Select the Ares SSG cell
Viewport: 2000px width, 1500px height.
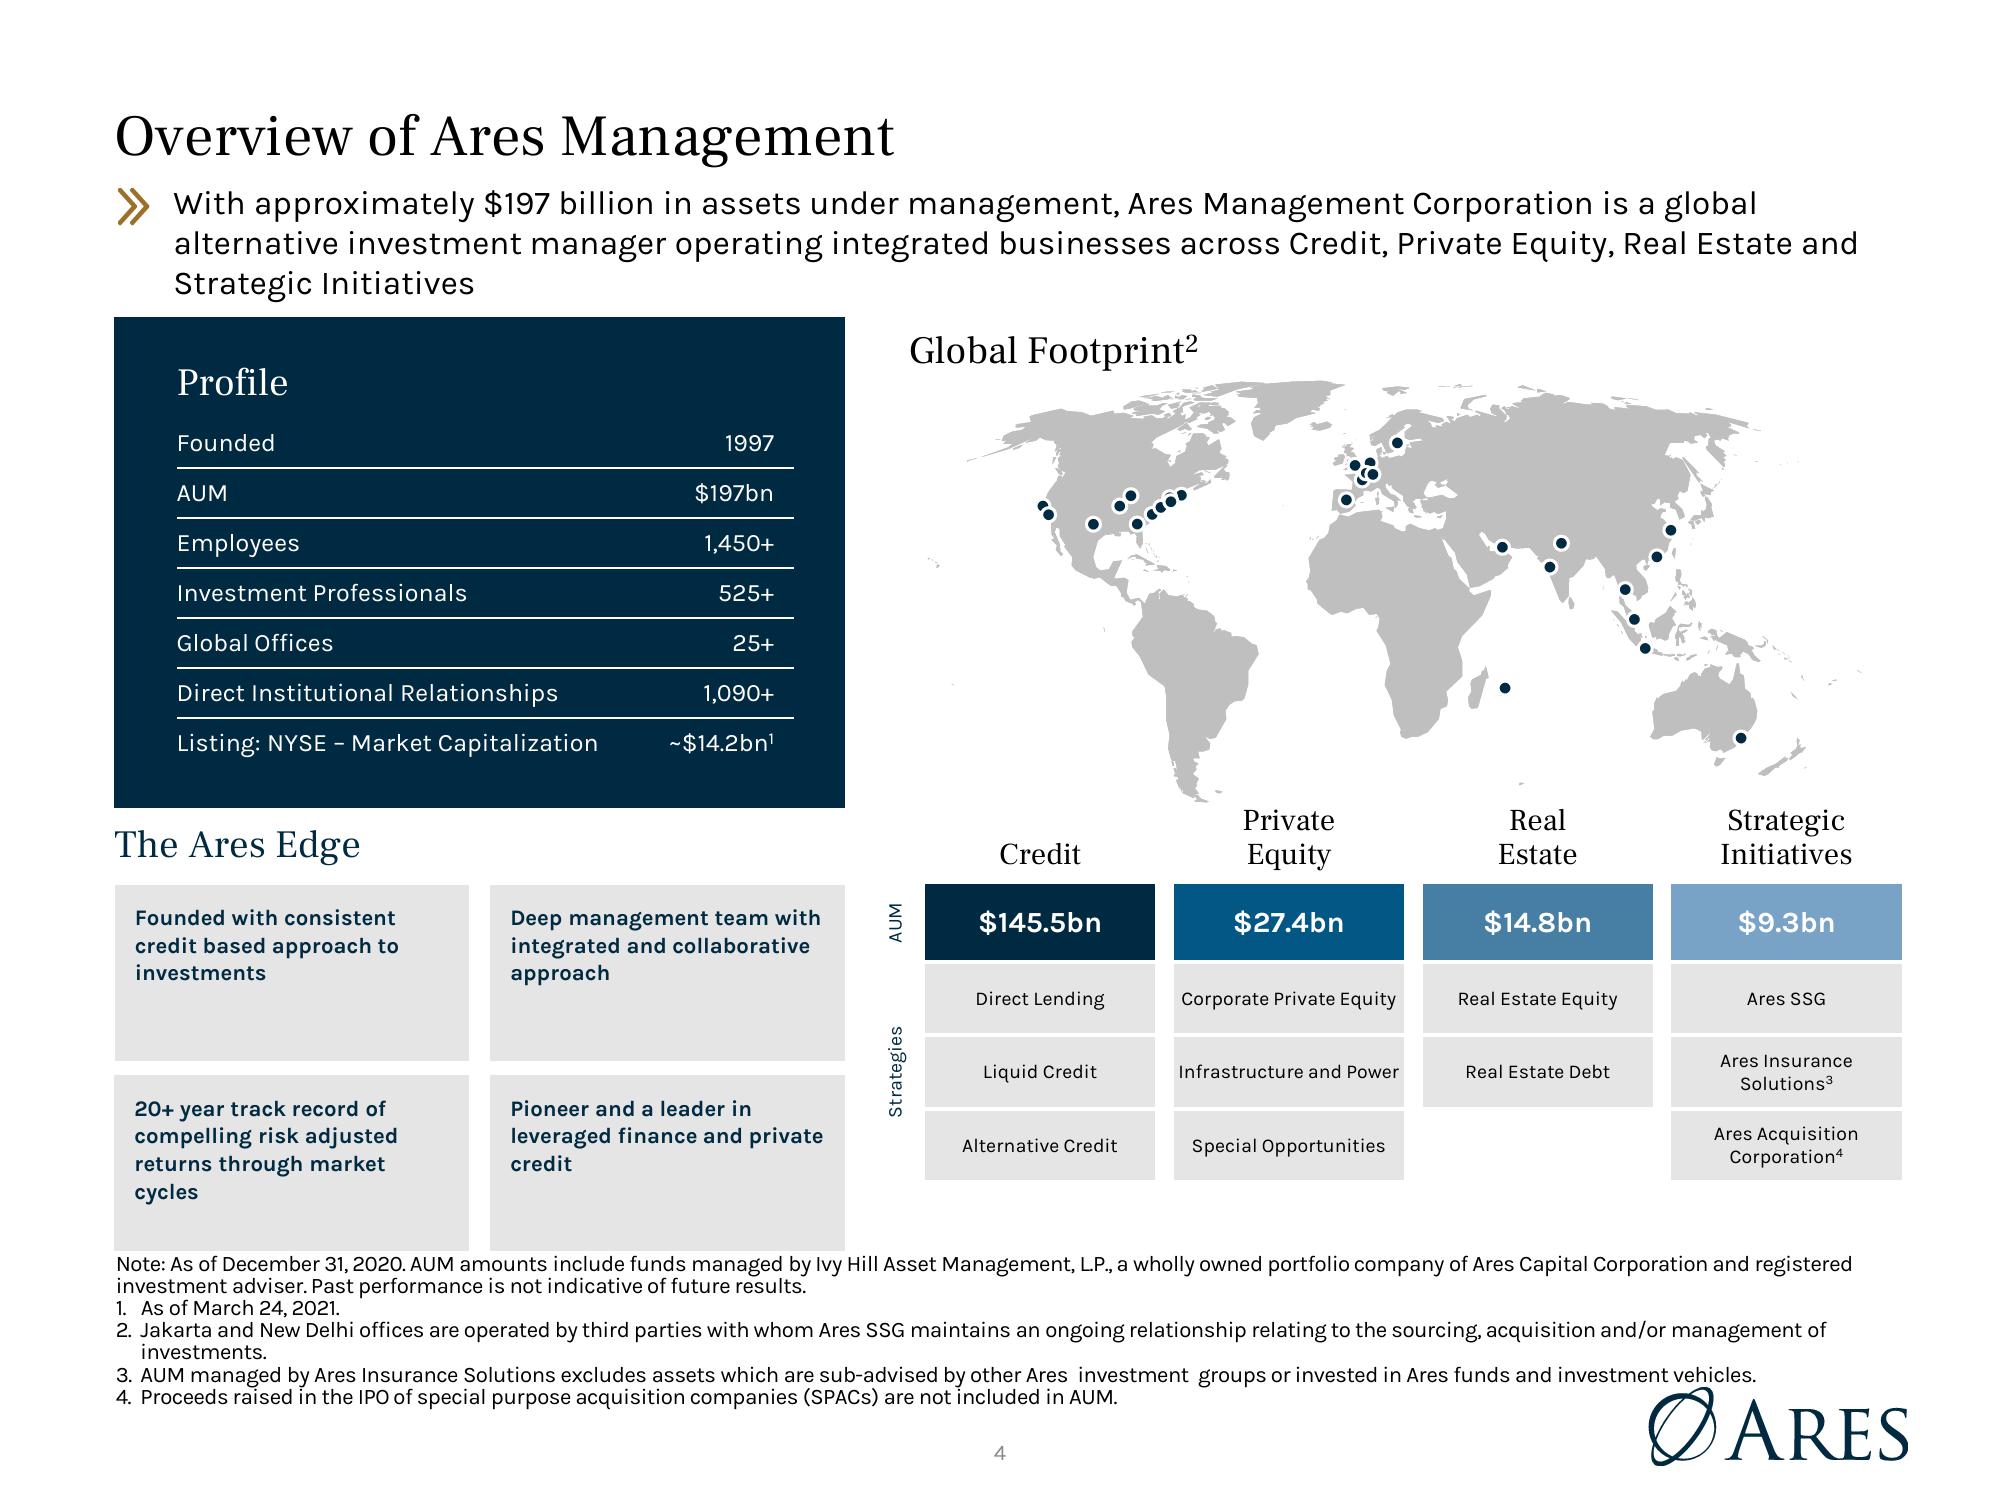coord(1786,999)
